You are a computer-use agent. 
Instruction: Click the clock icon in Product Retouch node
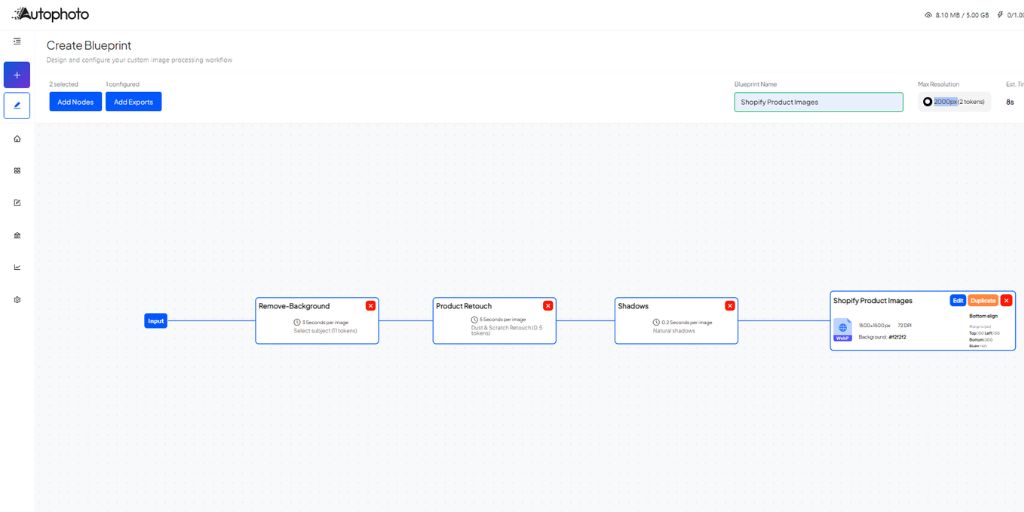[475, 319]
